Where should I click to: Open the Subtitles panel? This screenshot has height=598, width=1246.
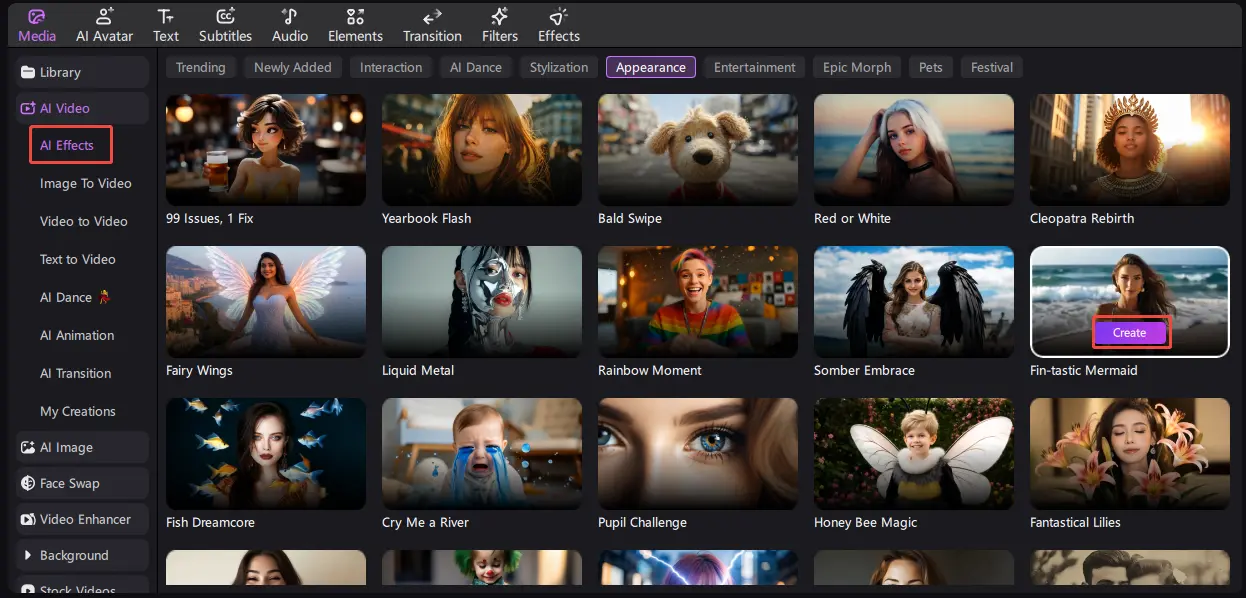point(225,25)
